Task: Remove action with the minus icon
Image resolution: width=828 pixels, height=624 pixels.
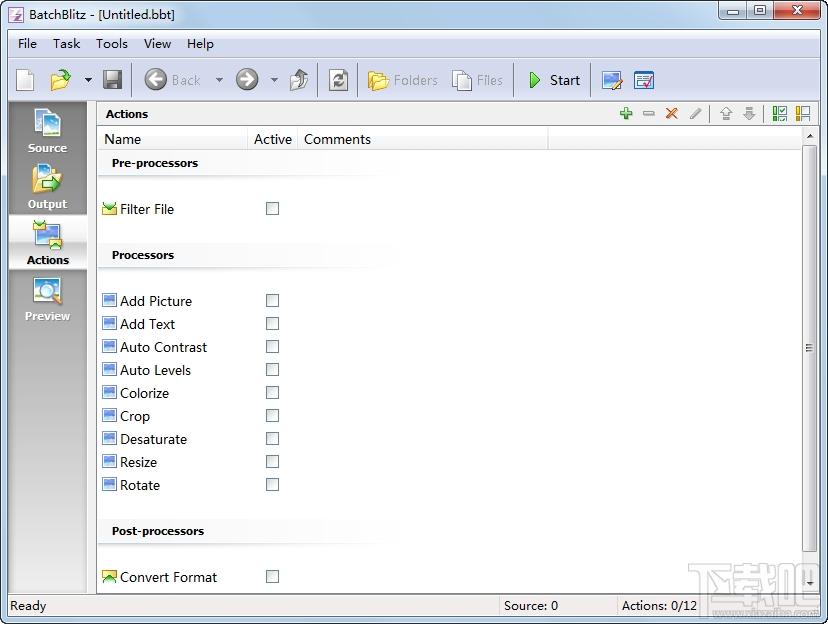Action: coord(649,113)
